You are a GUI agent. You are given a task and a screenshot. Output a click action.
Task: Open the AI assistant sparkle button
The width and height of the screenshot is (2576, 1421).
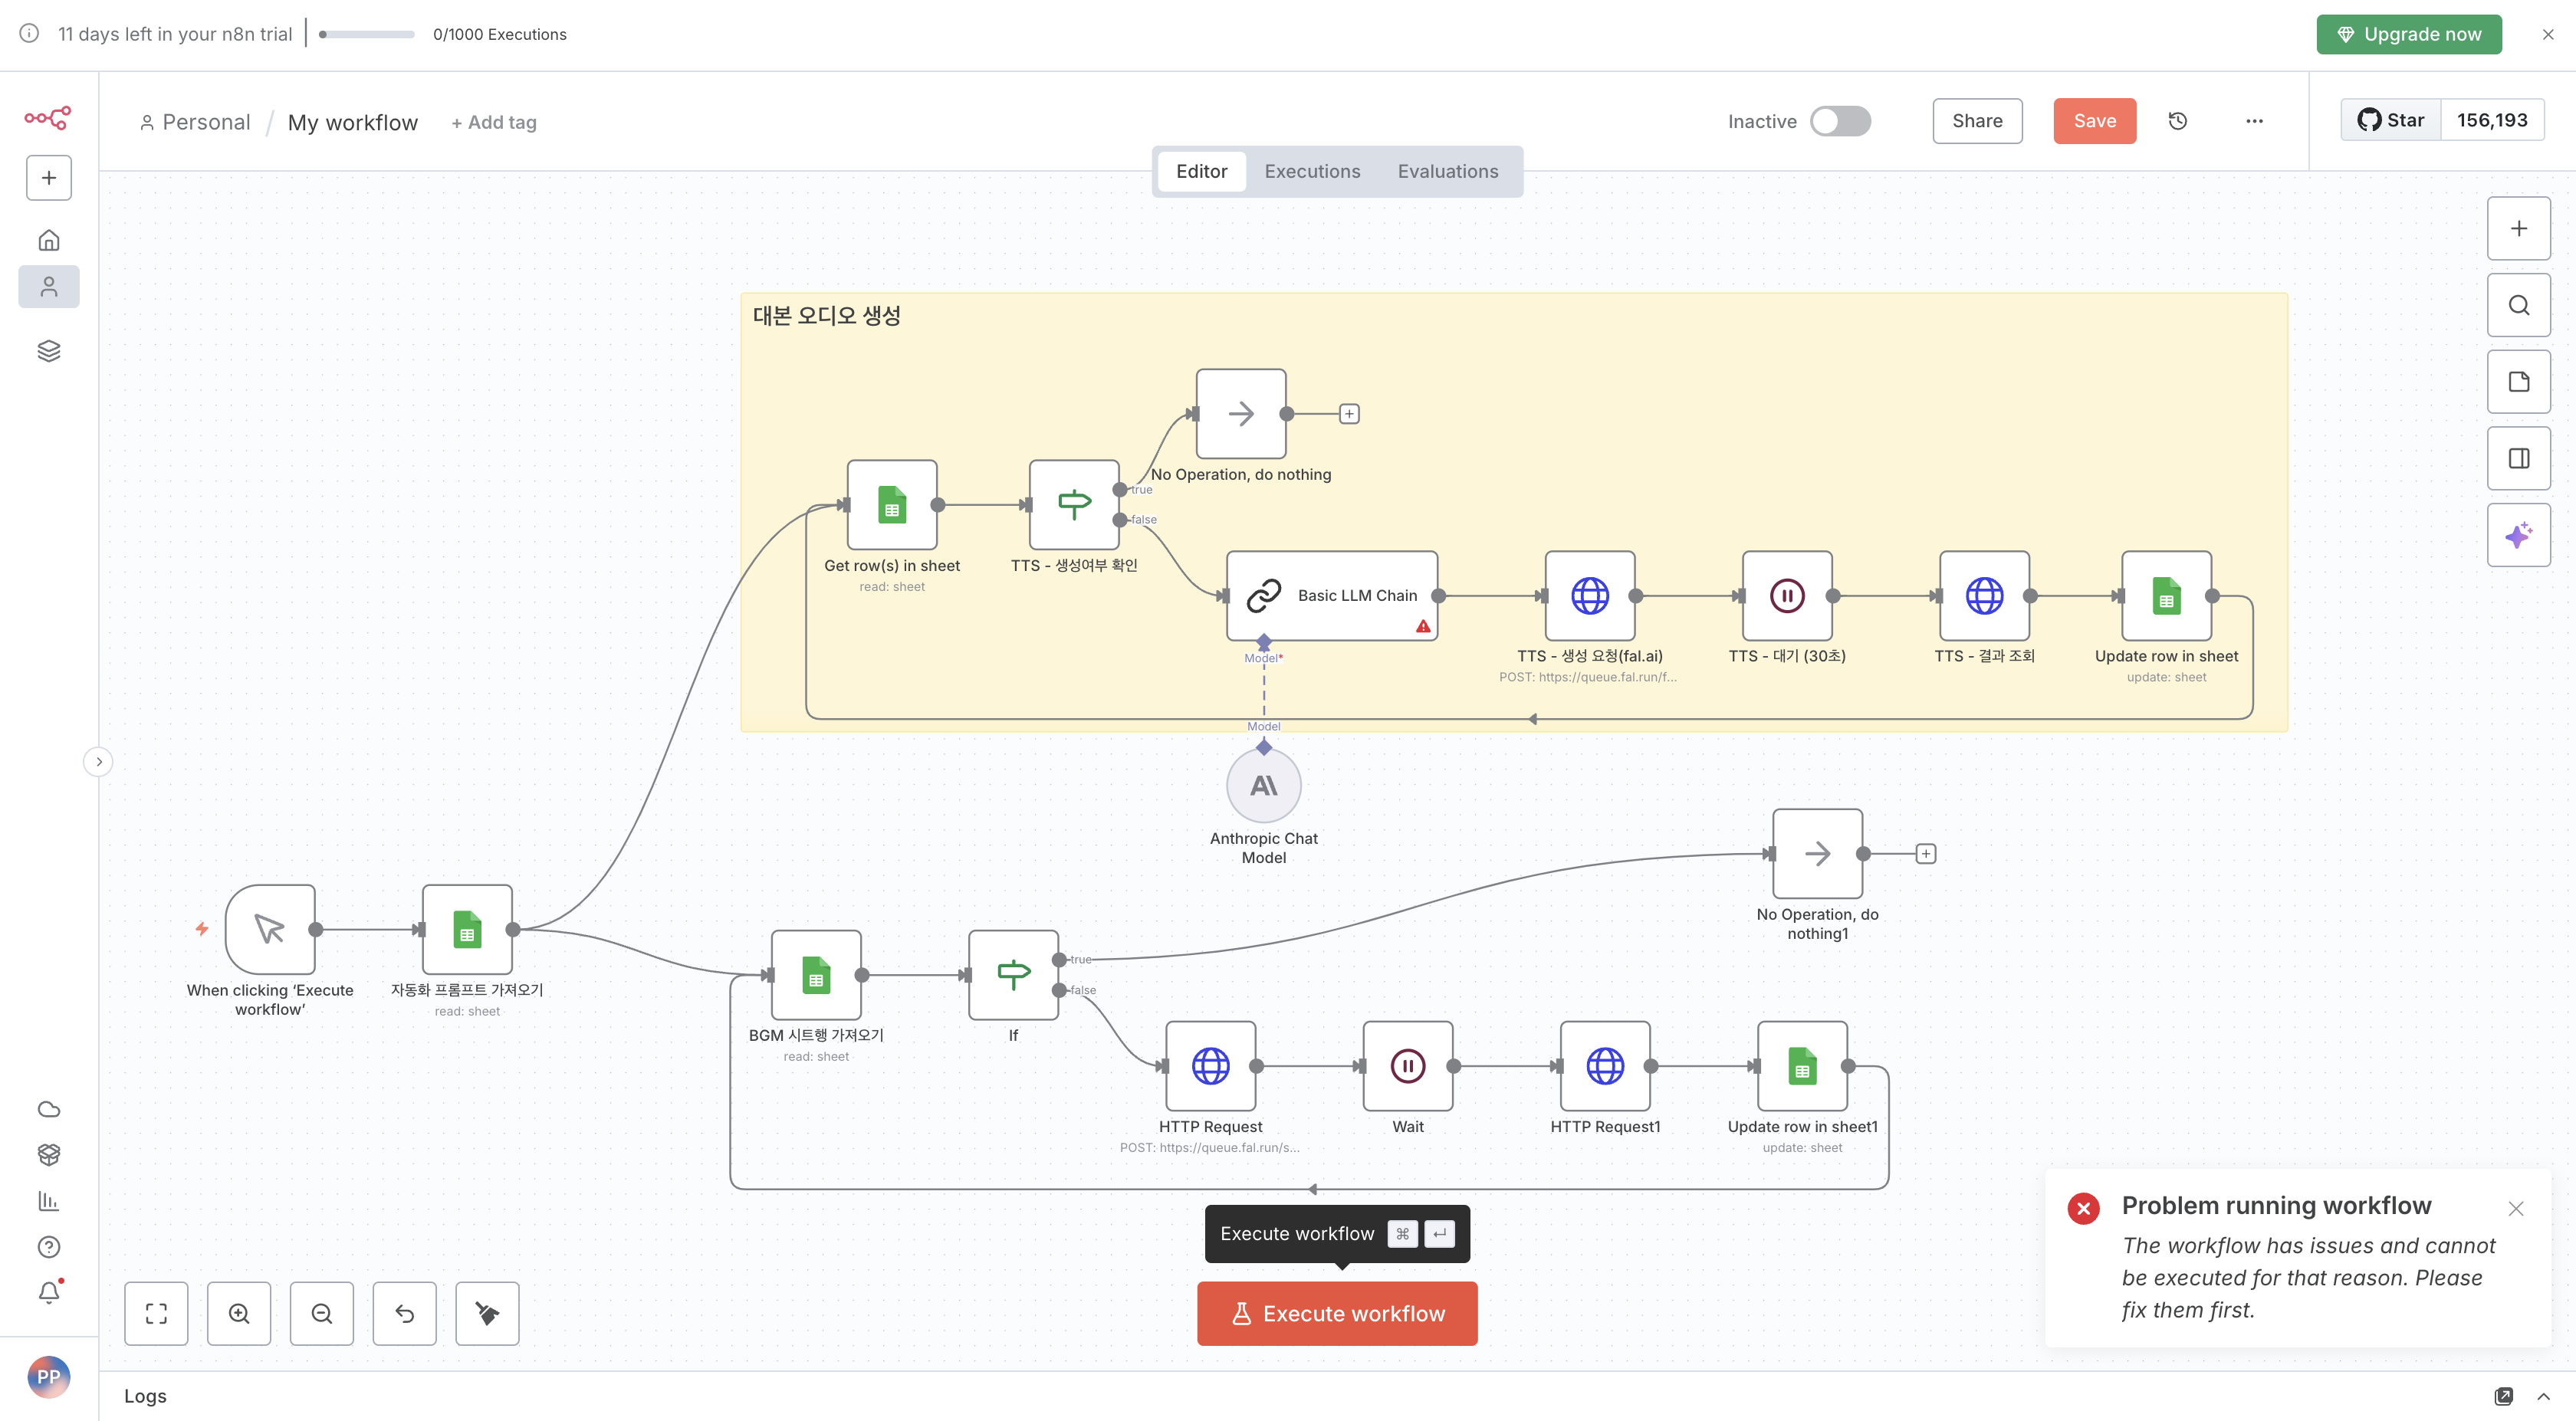pyautogui.click(x=2518, y=535)
